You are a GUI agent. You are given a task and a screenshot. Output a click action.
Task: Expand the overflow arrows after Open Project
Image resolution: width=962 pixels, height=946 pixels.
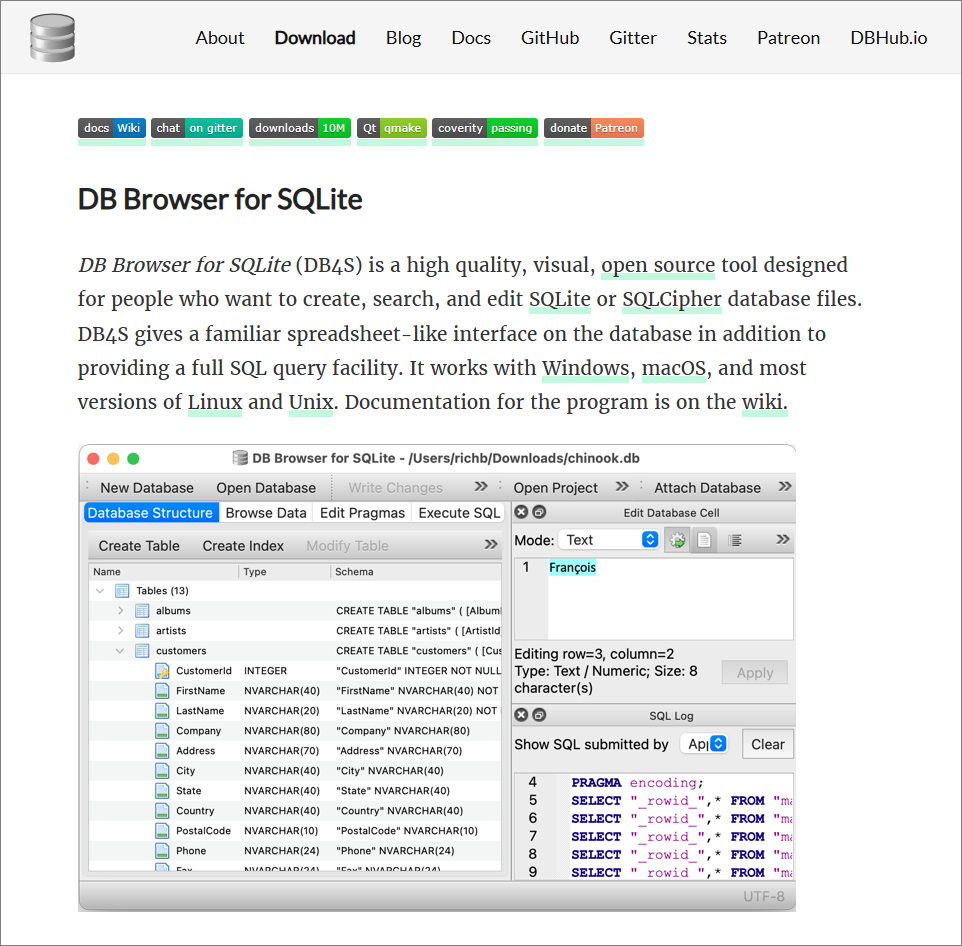[x=622, y=486]
